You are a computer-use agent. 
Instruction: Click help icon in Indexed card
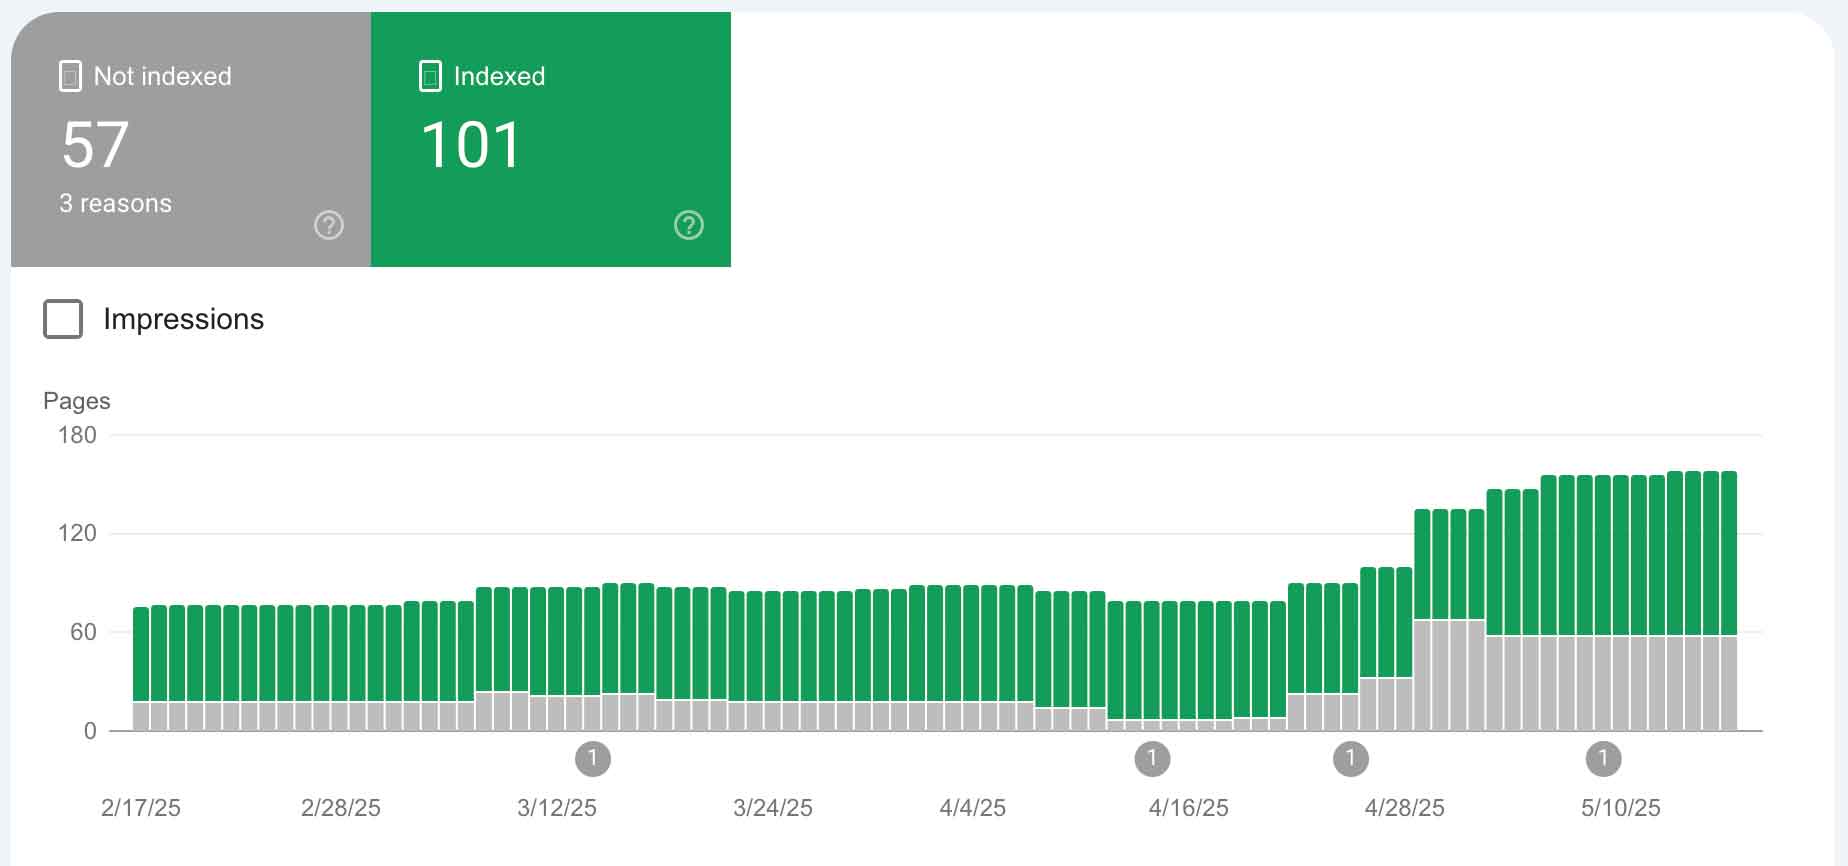[x=689, y=225]
